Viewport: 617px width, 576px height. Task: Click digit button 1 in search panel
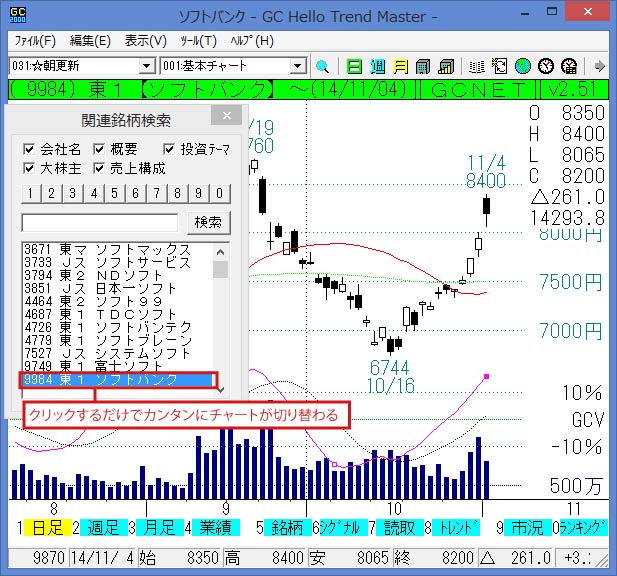coord(31,193)
